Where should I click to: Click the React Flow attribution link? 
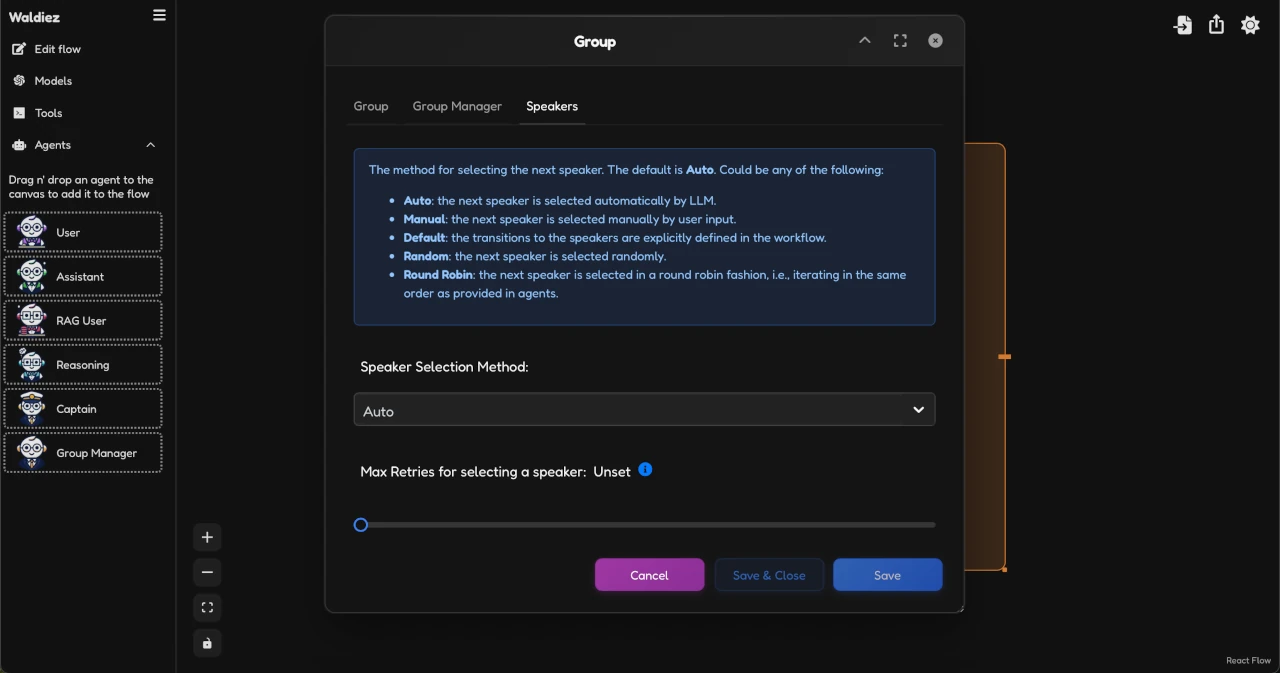pos(1248,661)
